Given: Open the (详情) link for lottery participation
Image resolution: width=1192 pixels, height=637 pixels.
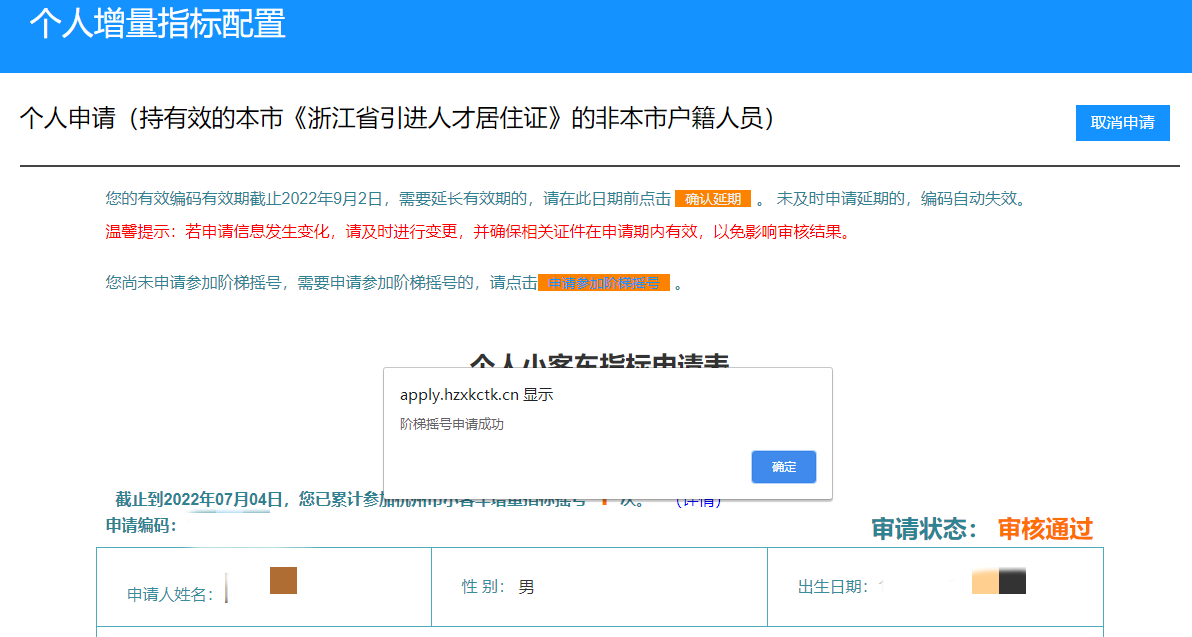Looking at the screenshot, I should pyautogui.click(x=698, y=501).
